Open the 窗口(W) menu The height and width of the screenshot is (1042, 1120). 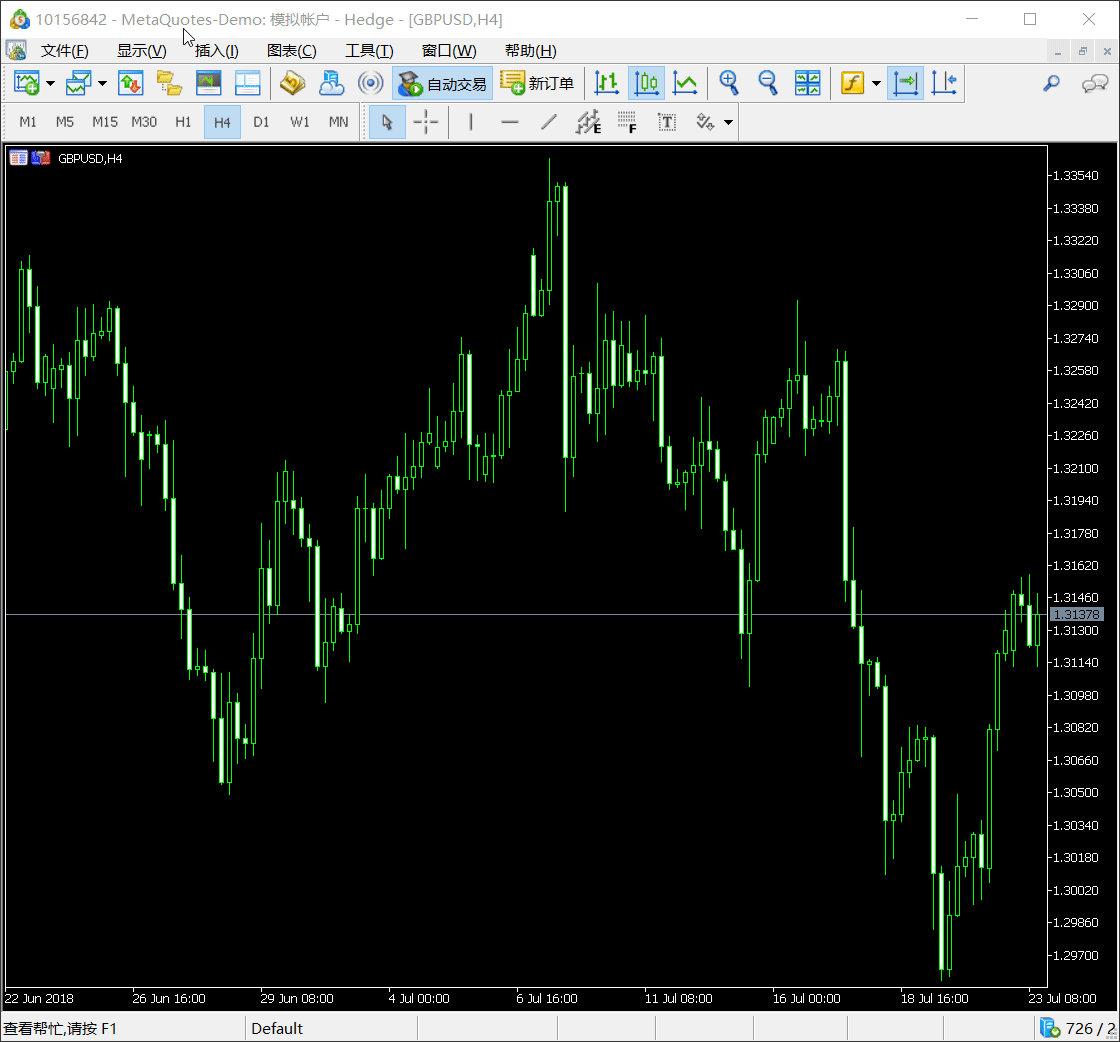coord(449,51)
